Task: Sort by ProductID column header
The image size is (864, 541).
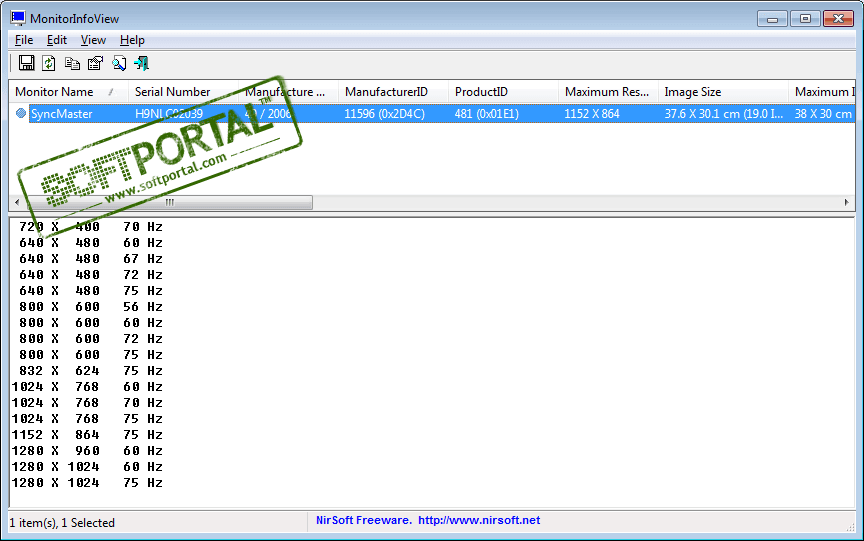Action: 503,92
